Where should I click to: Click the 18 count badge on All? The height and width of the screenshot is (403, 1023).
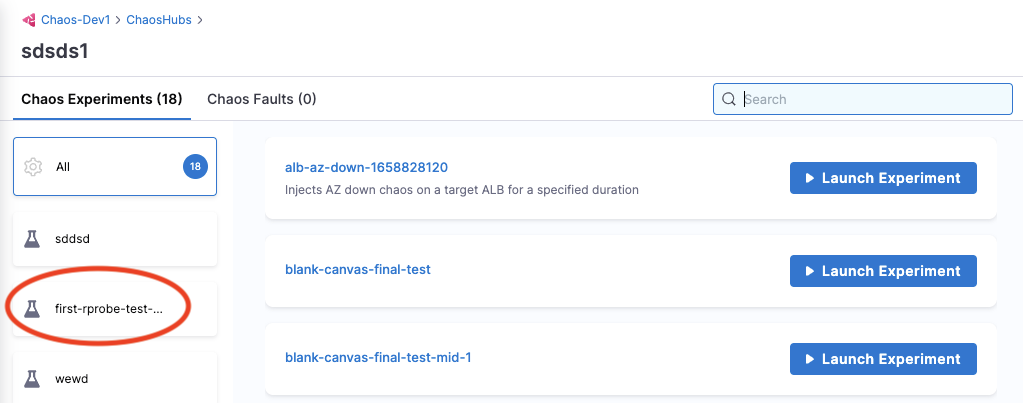pos(195,167)
